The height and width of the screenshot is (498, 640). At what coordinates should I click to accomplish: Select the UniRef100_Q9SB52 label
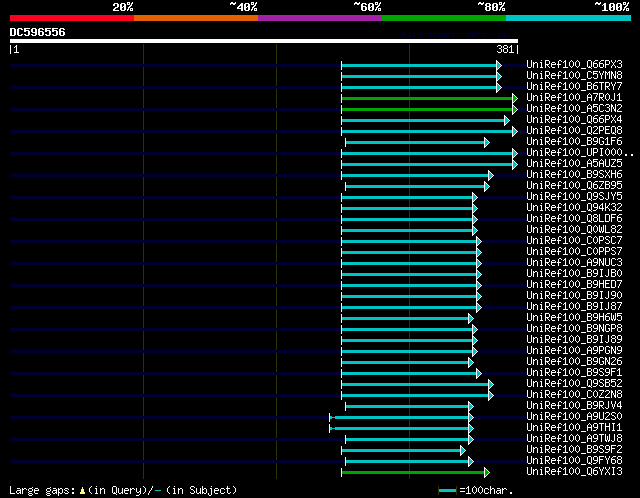pos(574,384)
